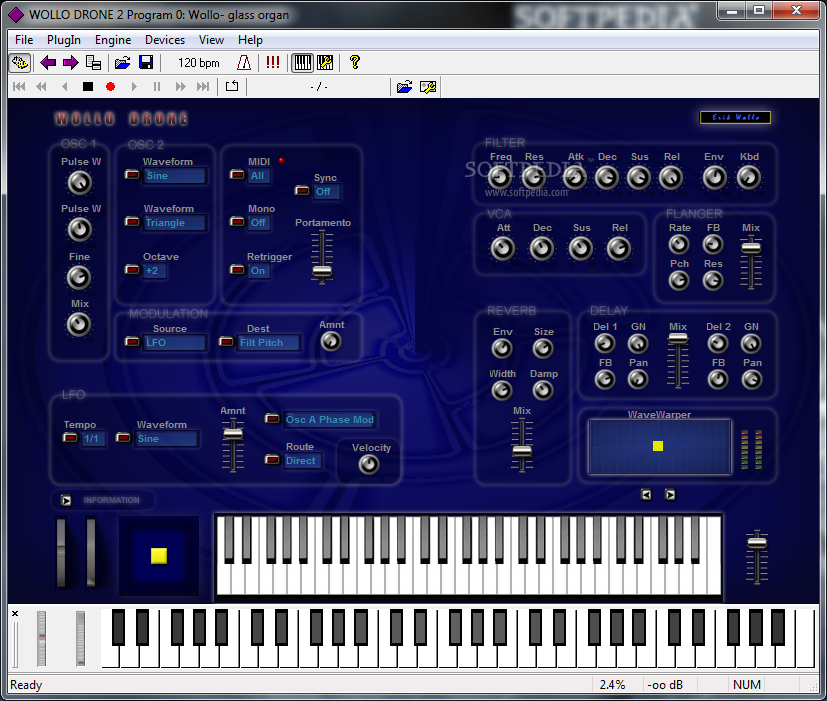Click the plugin chainer icon in toolbar

[20, 63]
